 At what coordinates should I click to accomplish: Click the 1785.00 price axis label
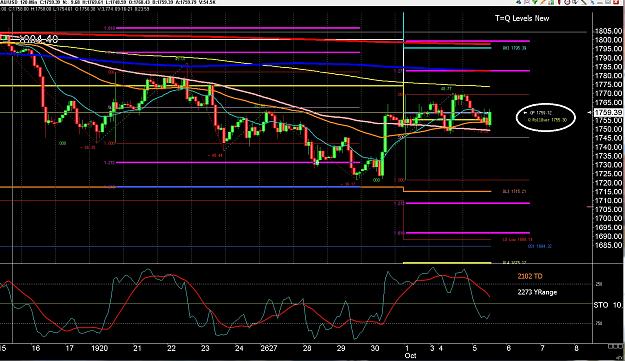pos(608,67)
